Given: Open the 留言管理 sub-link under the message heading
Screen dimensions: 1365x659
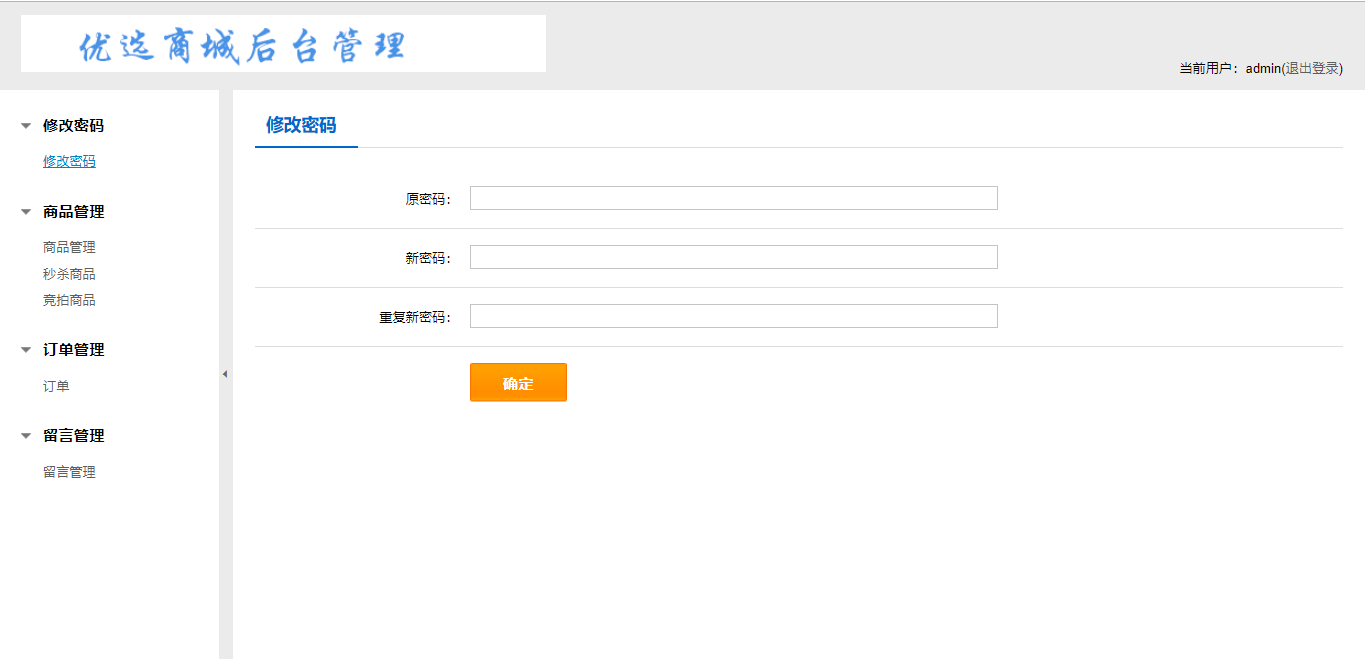Looking at the screenshot, I should coord(69,472).
